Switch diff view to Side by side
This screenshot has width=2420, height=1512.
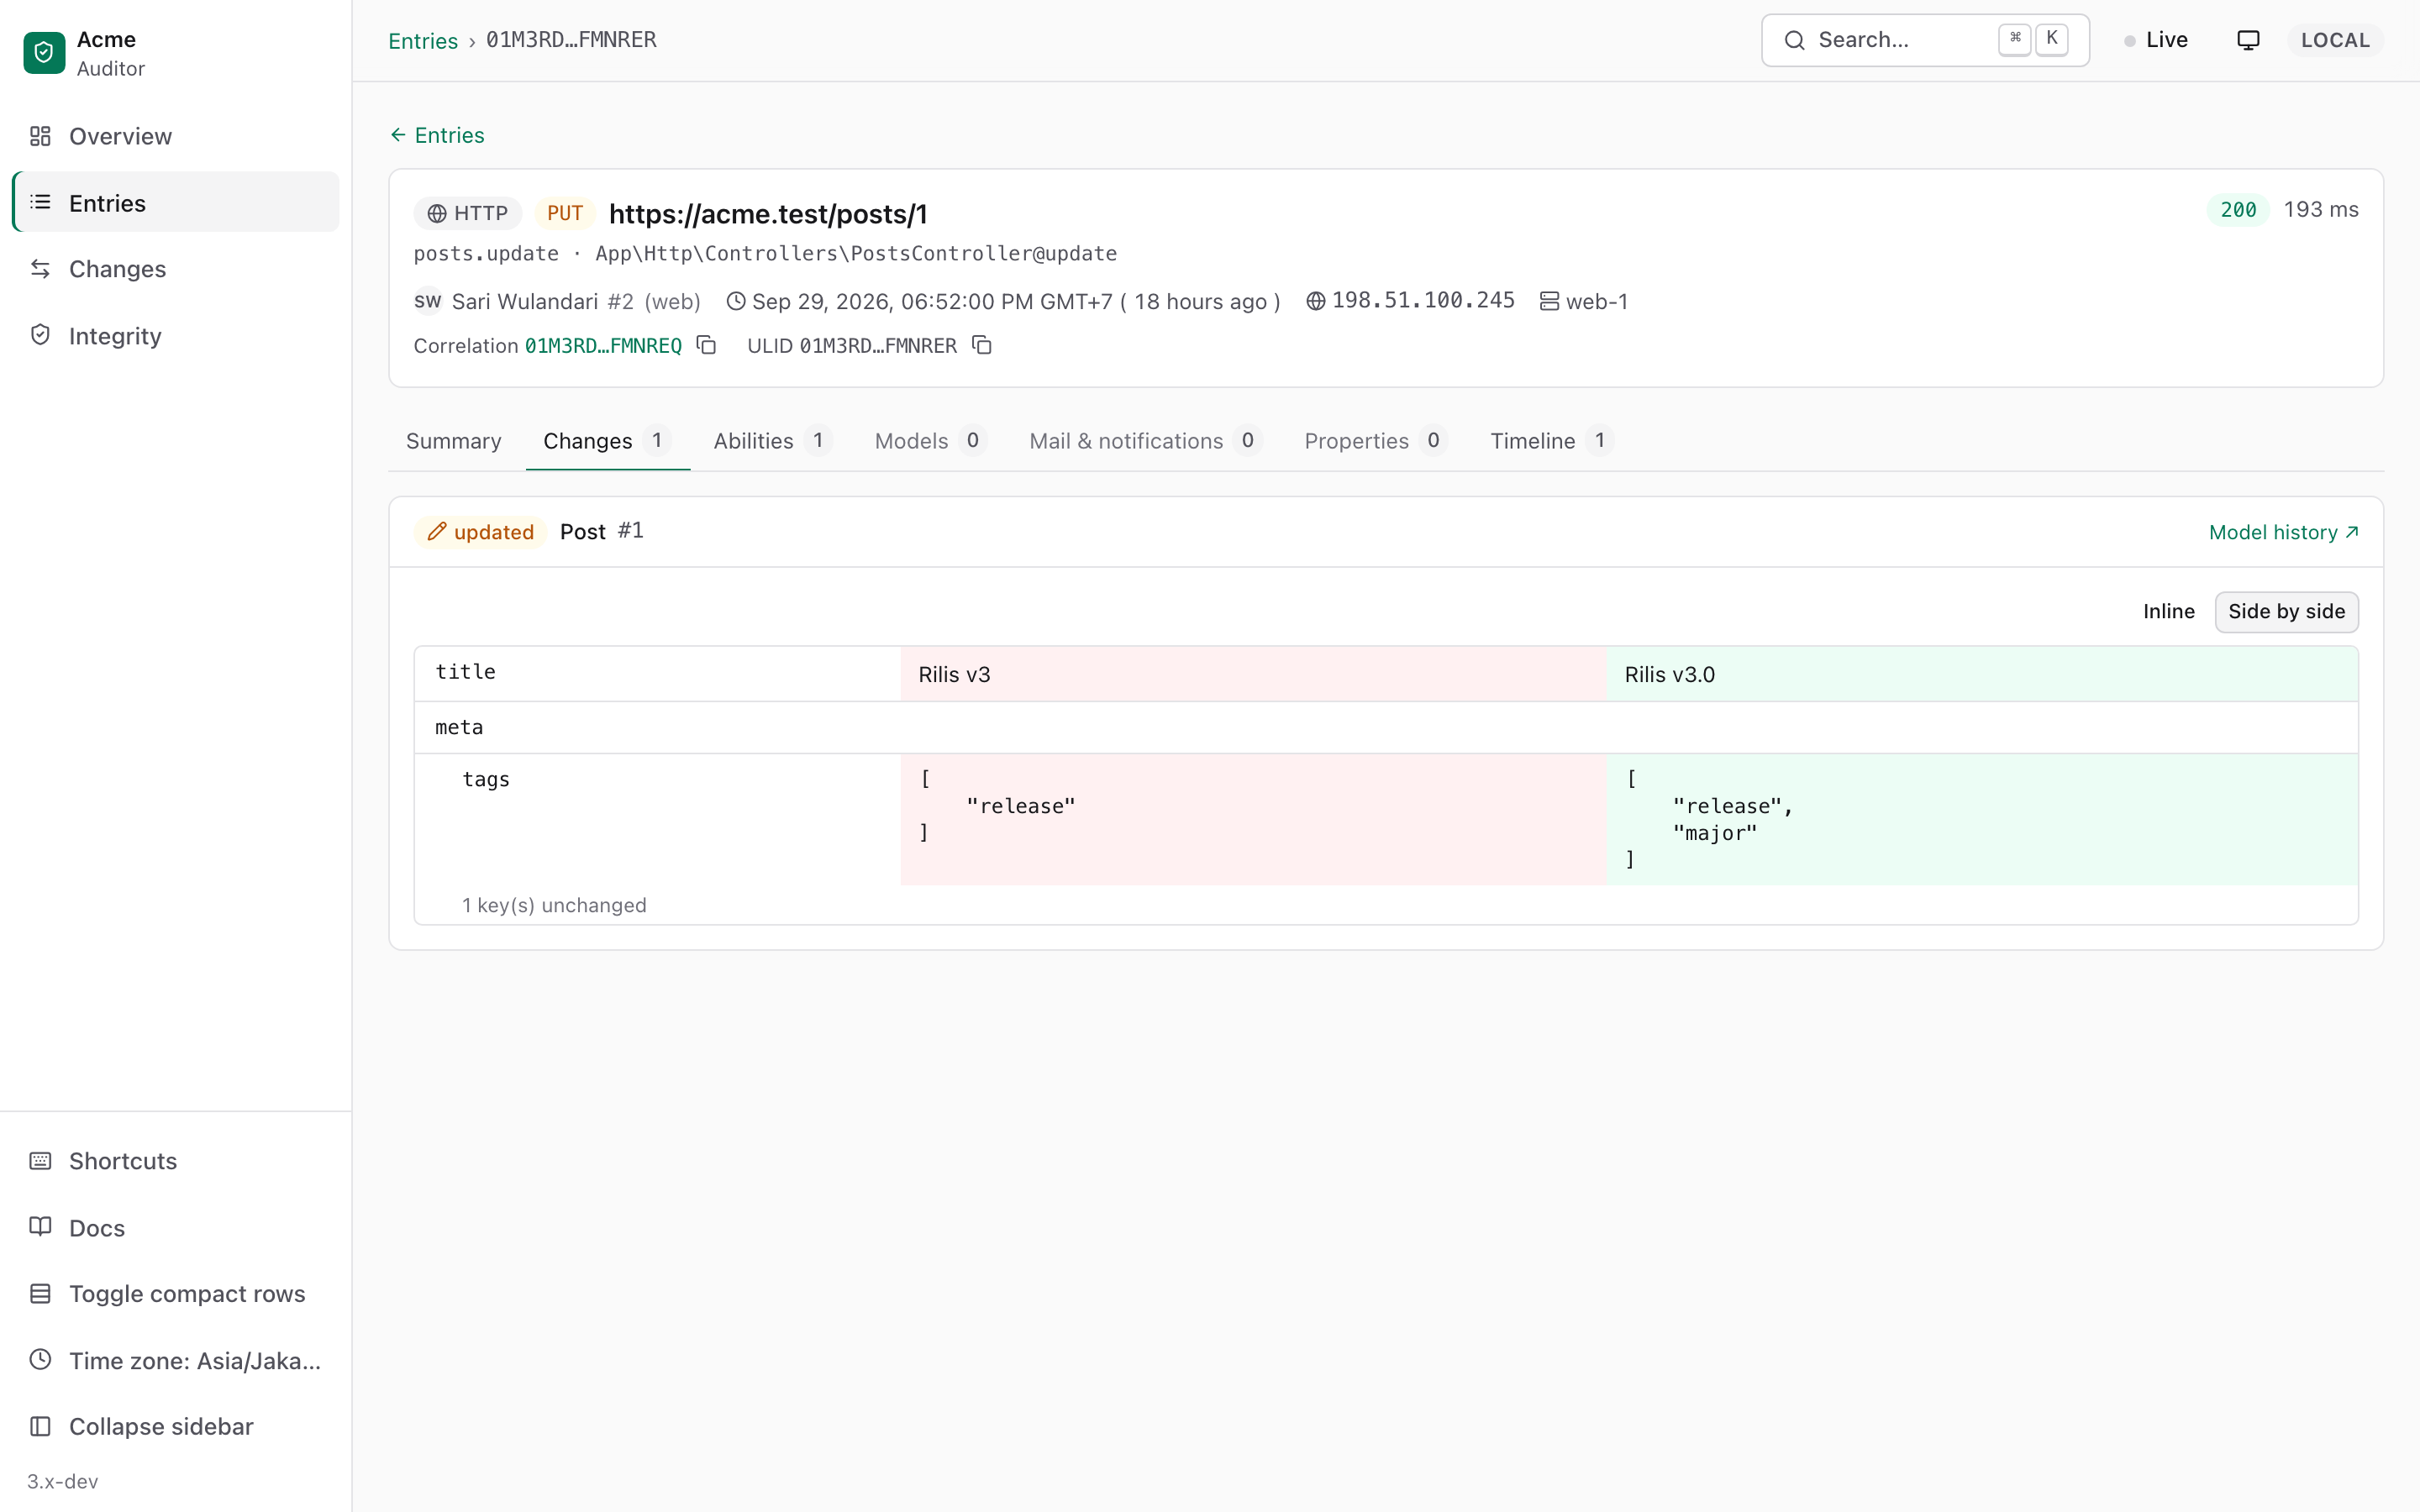[x=2286, y=611]
